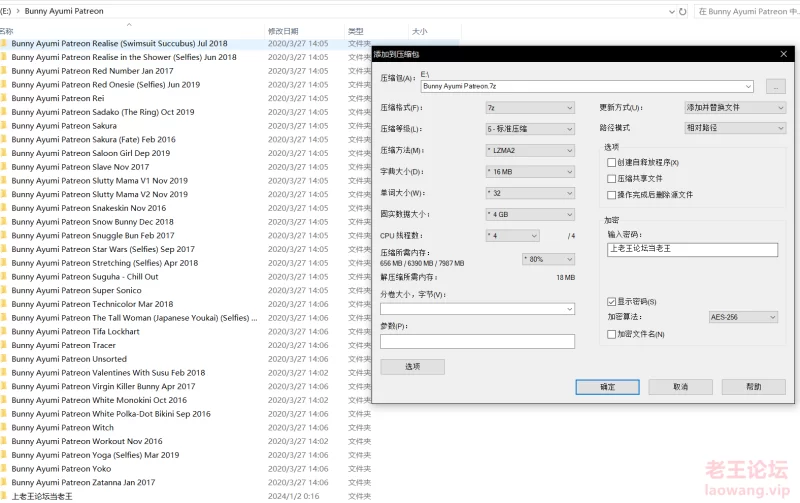The image size is (800, 503).
Task: Enable create SFX archive checkbox
Action: point(611,163)
